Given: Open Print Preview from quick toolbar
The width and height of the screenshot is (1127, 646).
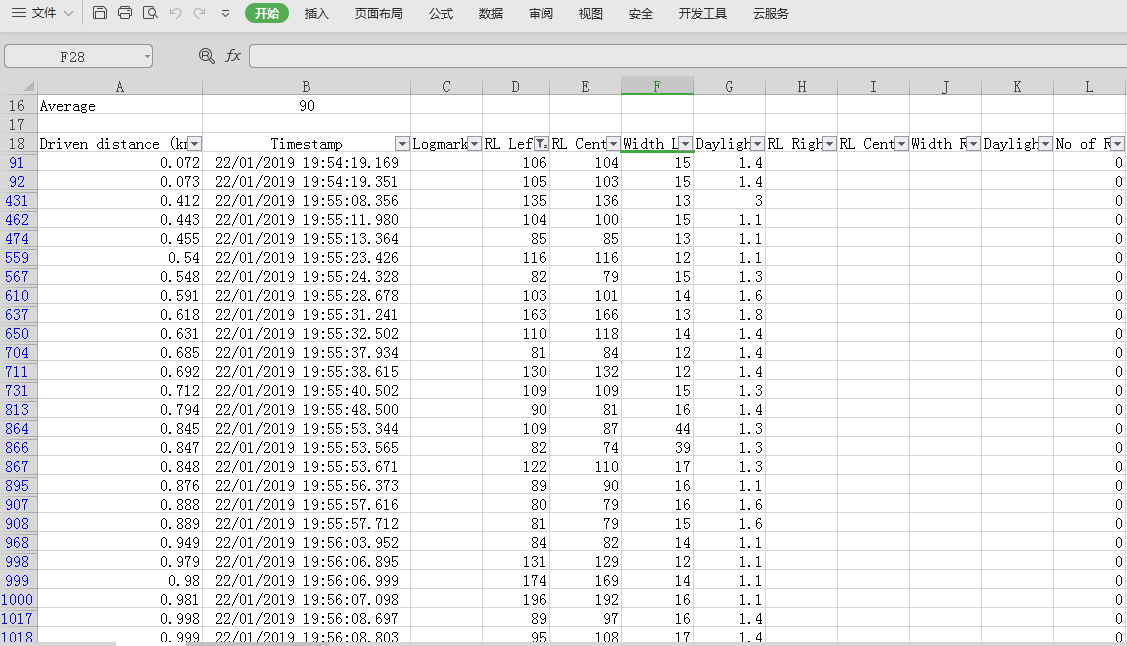Looking at the screenshot, I should pyautogui.click(x=150, y=13).
